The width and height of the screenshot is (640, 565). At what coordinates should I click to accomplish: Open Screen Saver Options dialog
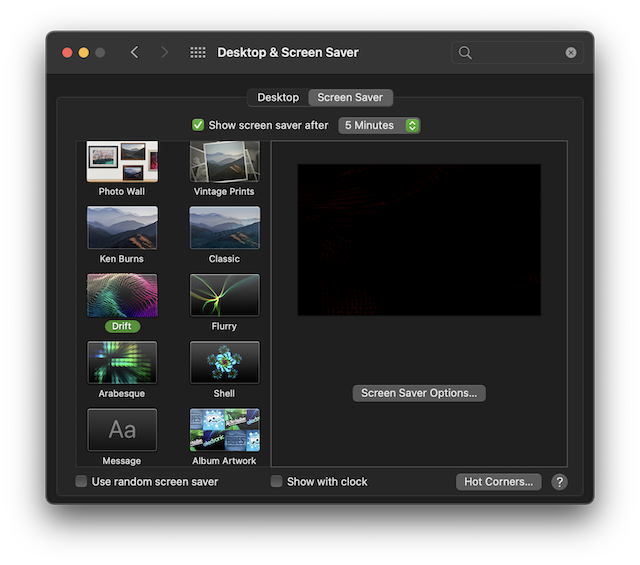419,393
